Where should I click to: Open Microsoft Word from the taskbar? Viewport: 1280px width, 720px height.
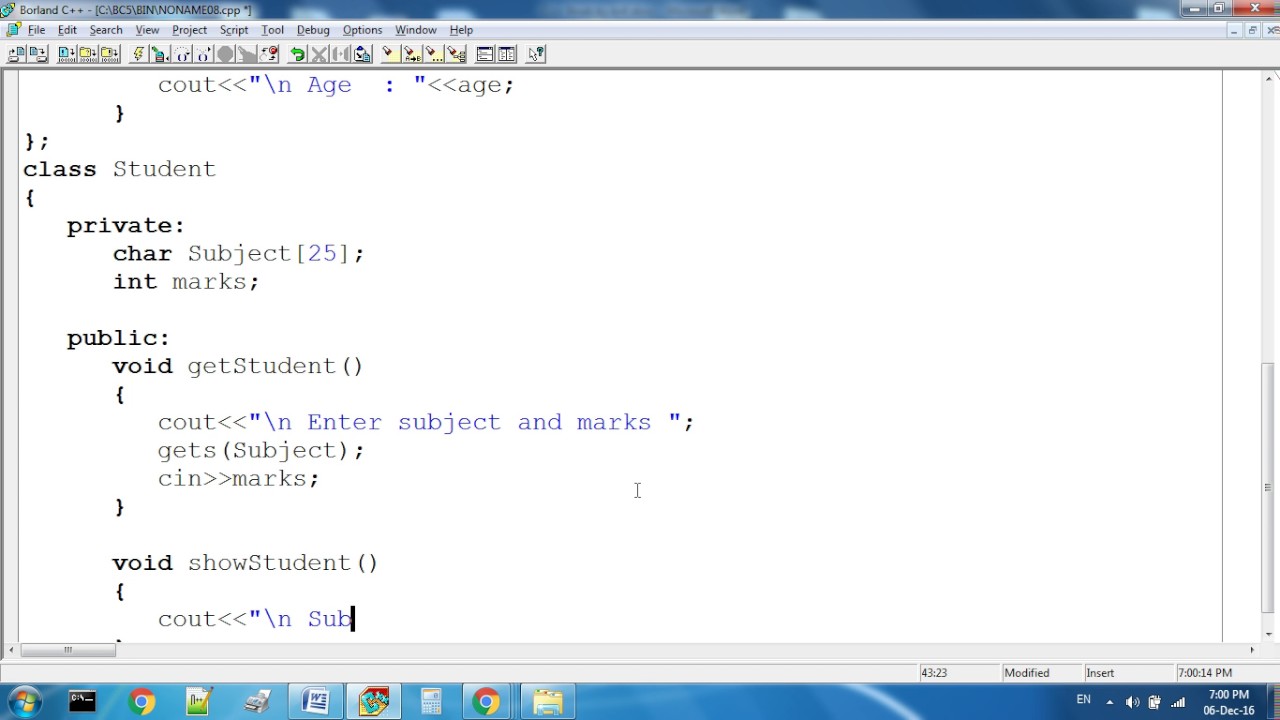point(316,702)
